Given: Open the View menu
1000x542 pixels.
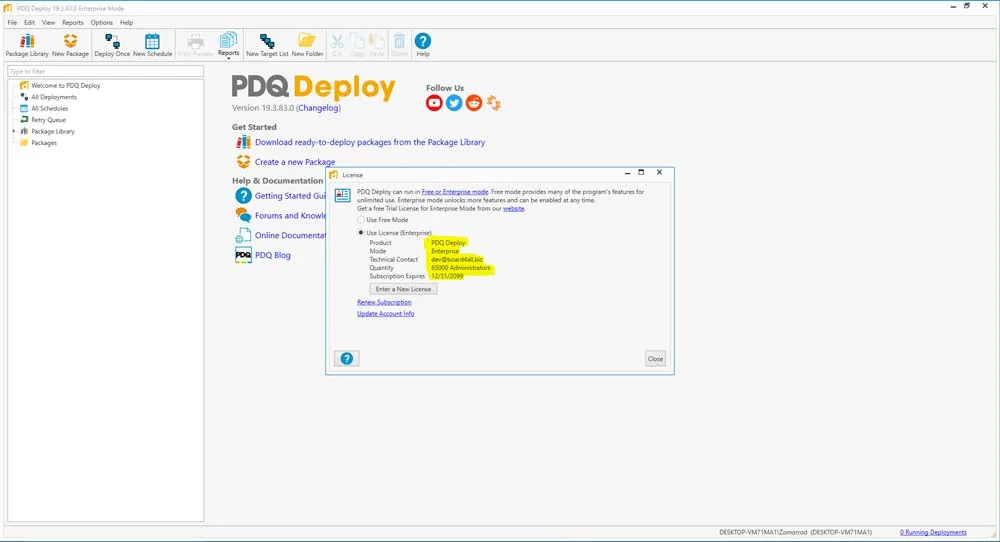Looking at the screenshot, I should (x=48, y=22).
